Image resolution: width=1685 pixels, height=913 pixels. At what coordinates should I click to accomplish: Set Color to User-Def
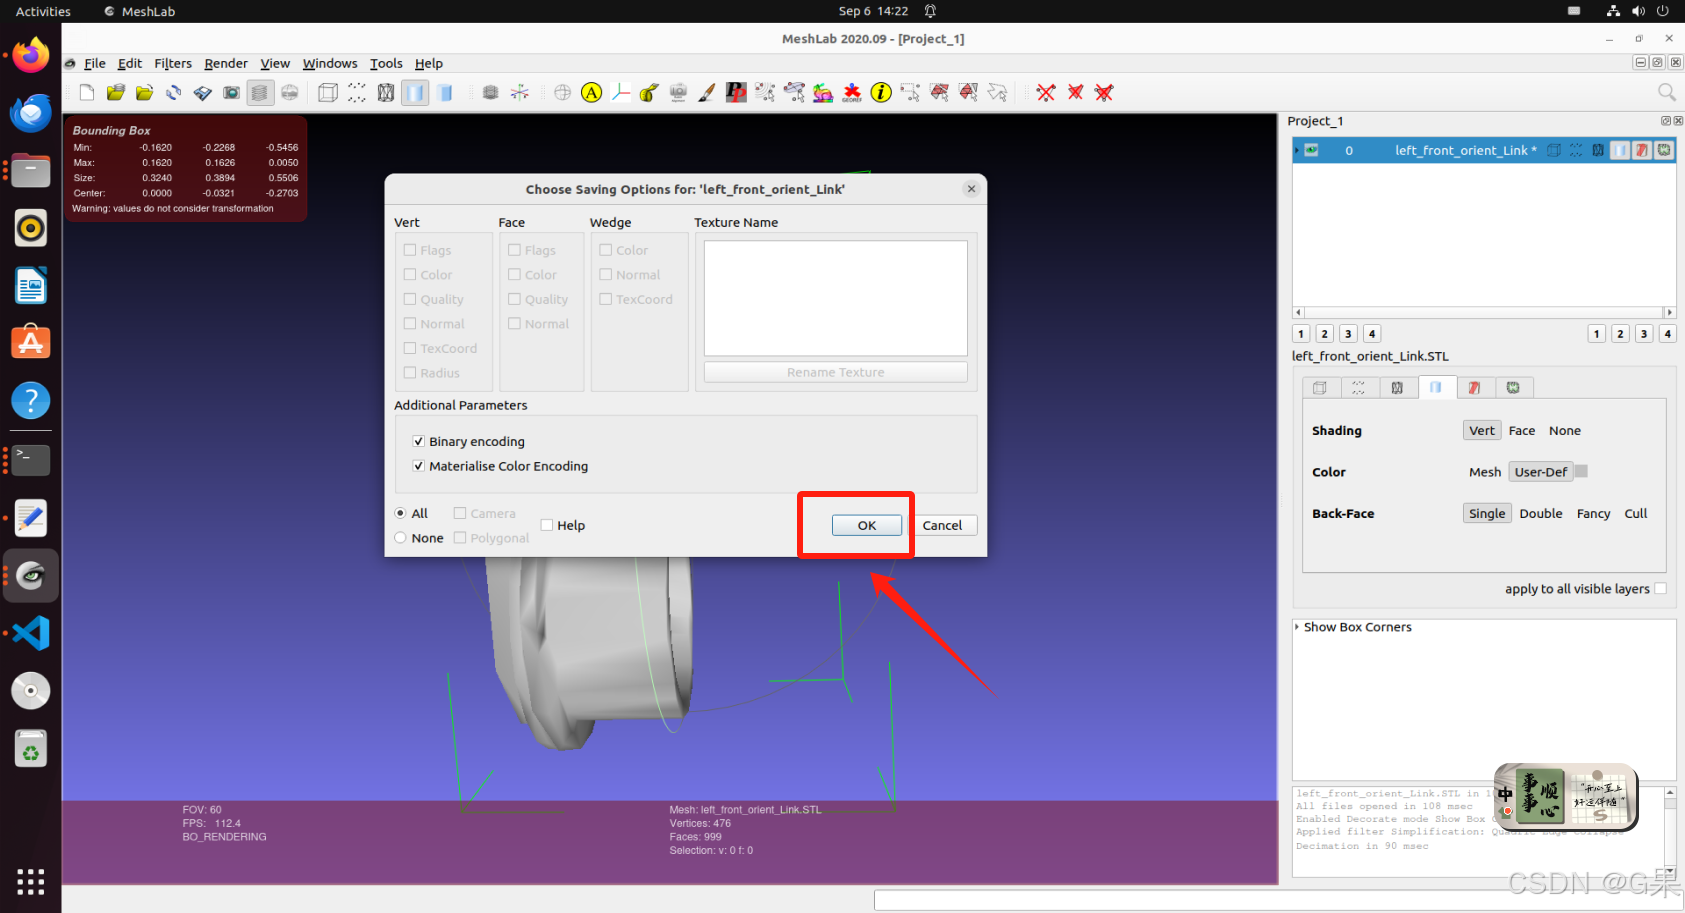coord(1540,472)
